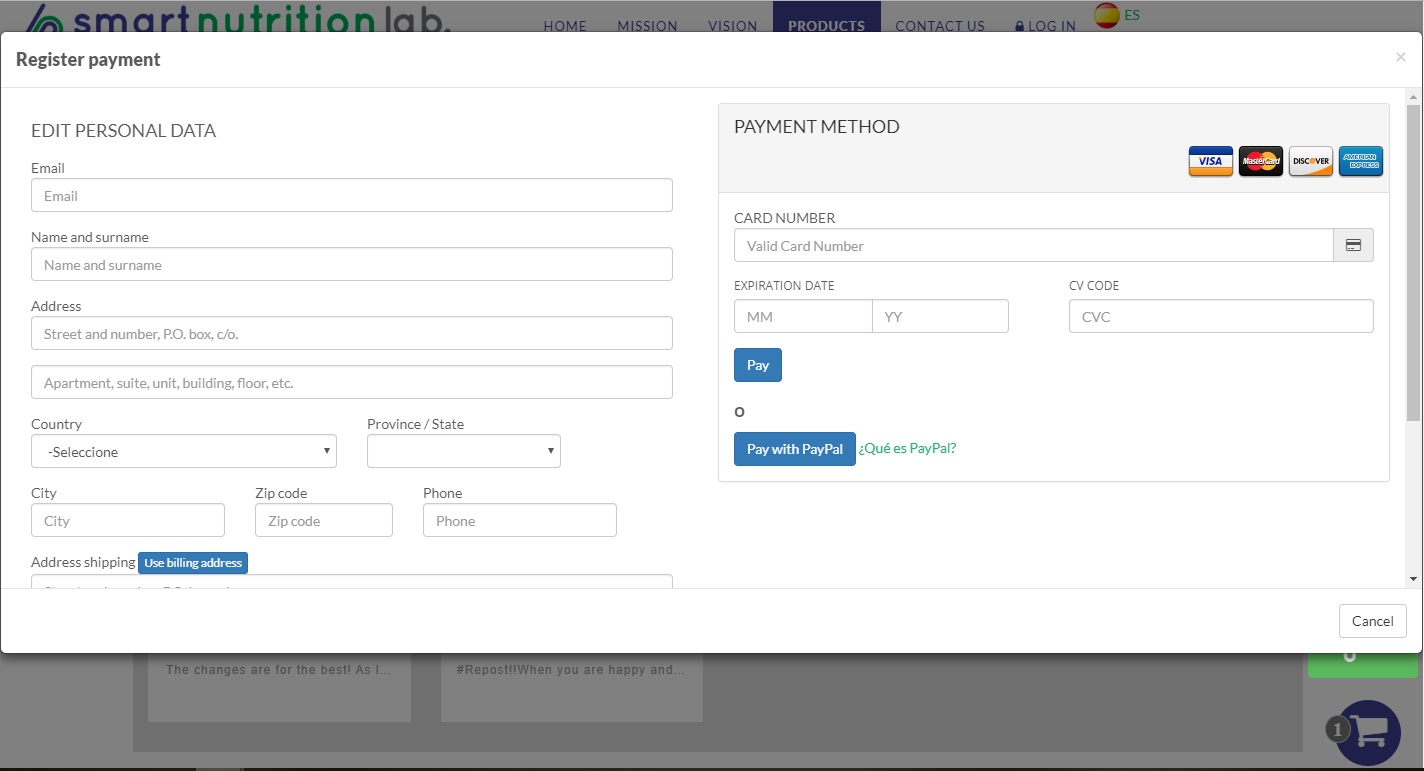
Task: Close the Register payment dialog with X
Action: click(1400, 58)
